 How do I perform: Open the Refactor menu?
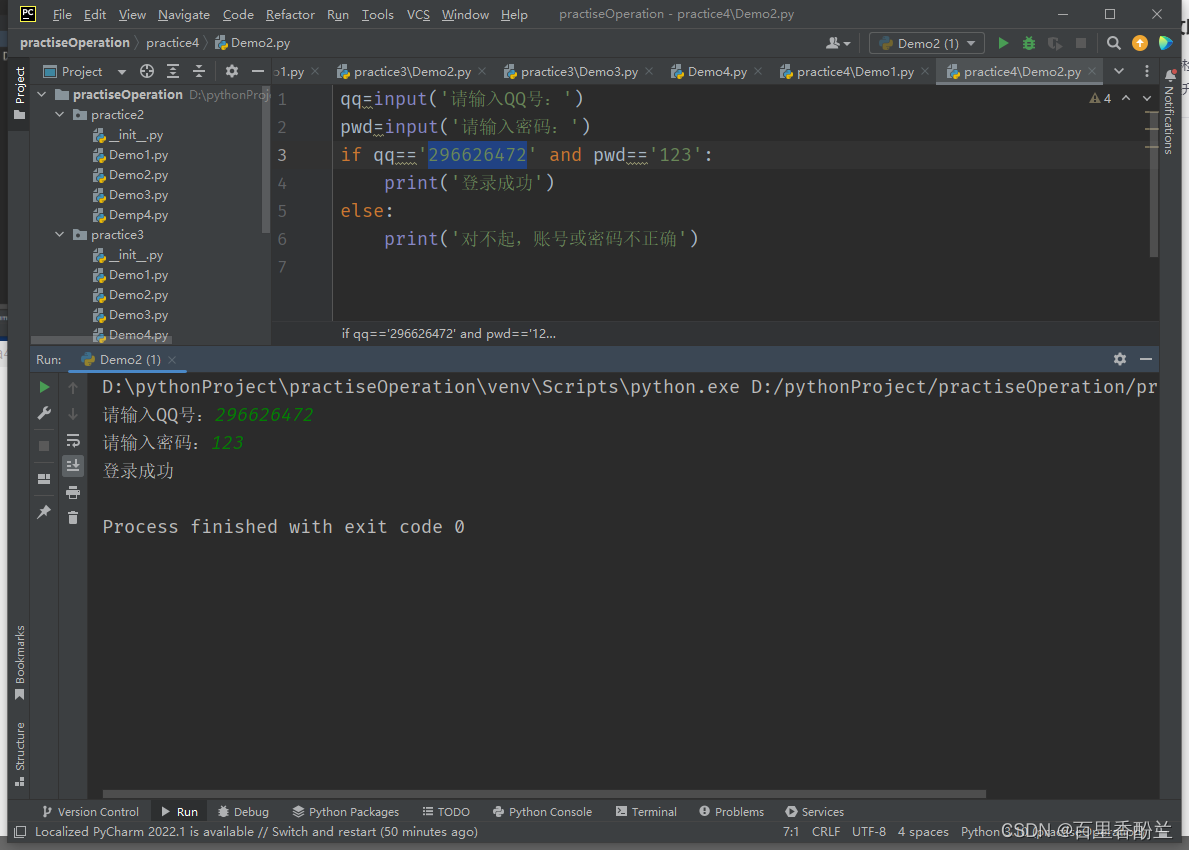pos(290,14)
